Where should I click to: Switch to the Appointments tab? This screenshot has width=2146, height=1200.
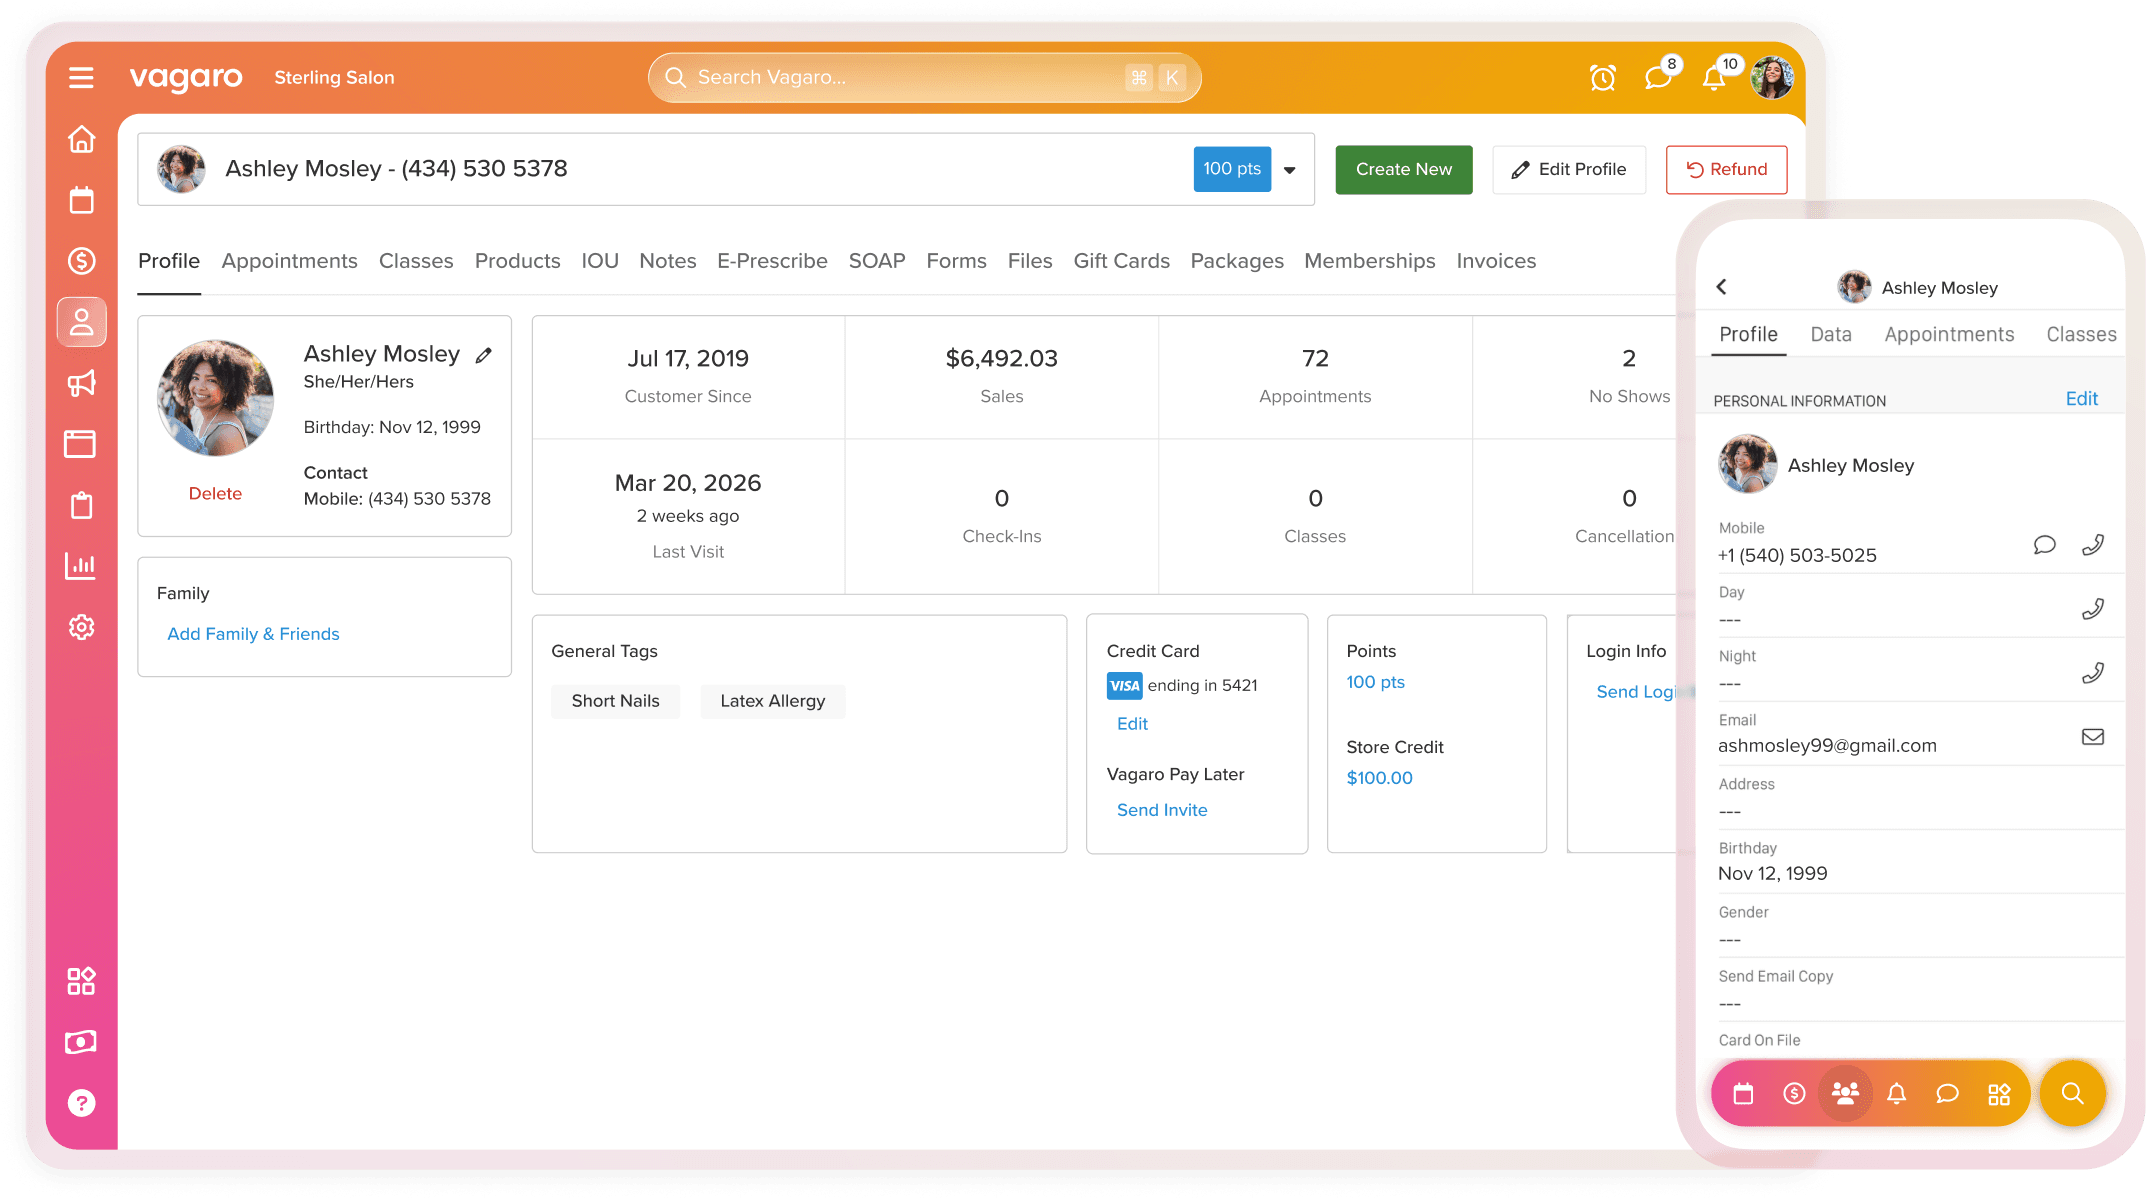(x=289, y=261)
